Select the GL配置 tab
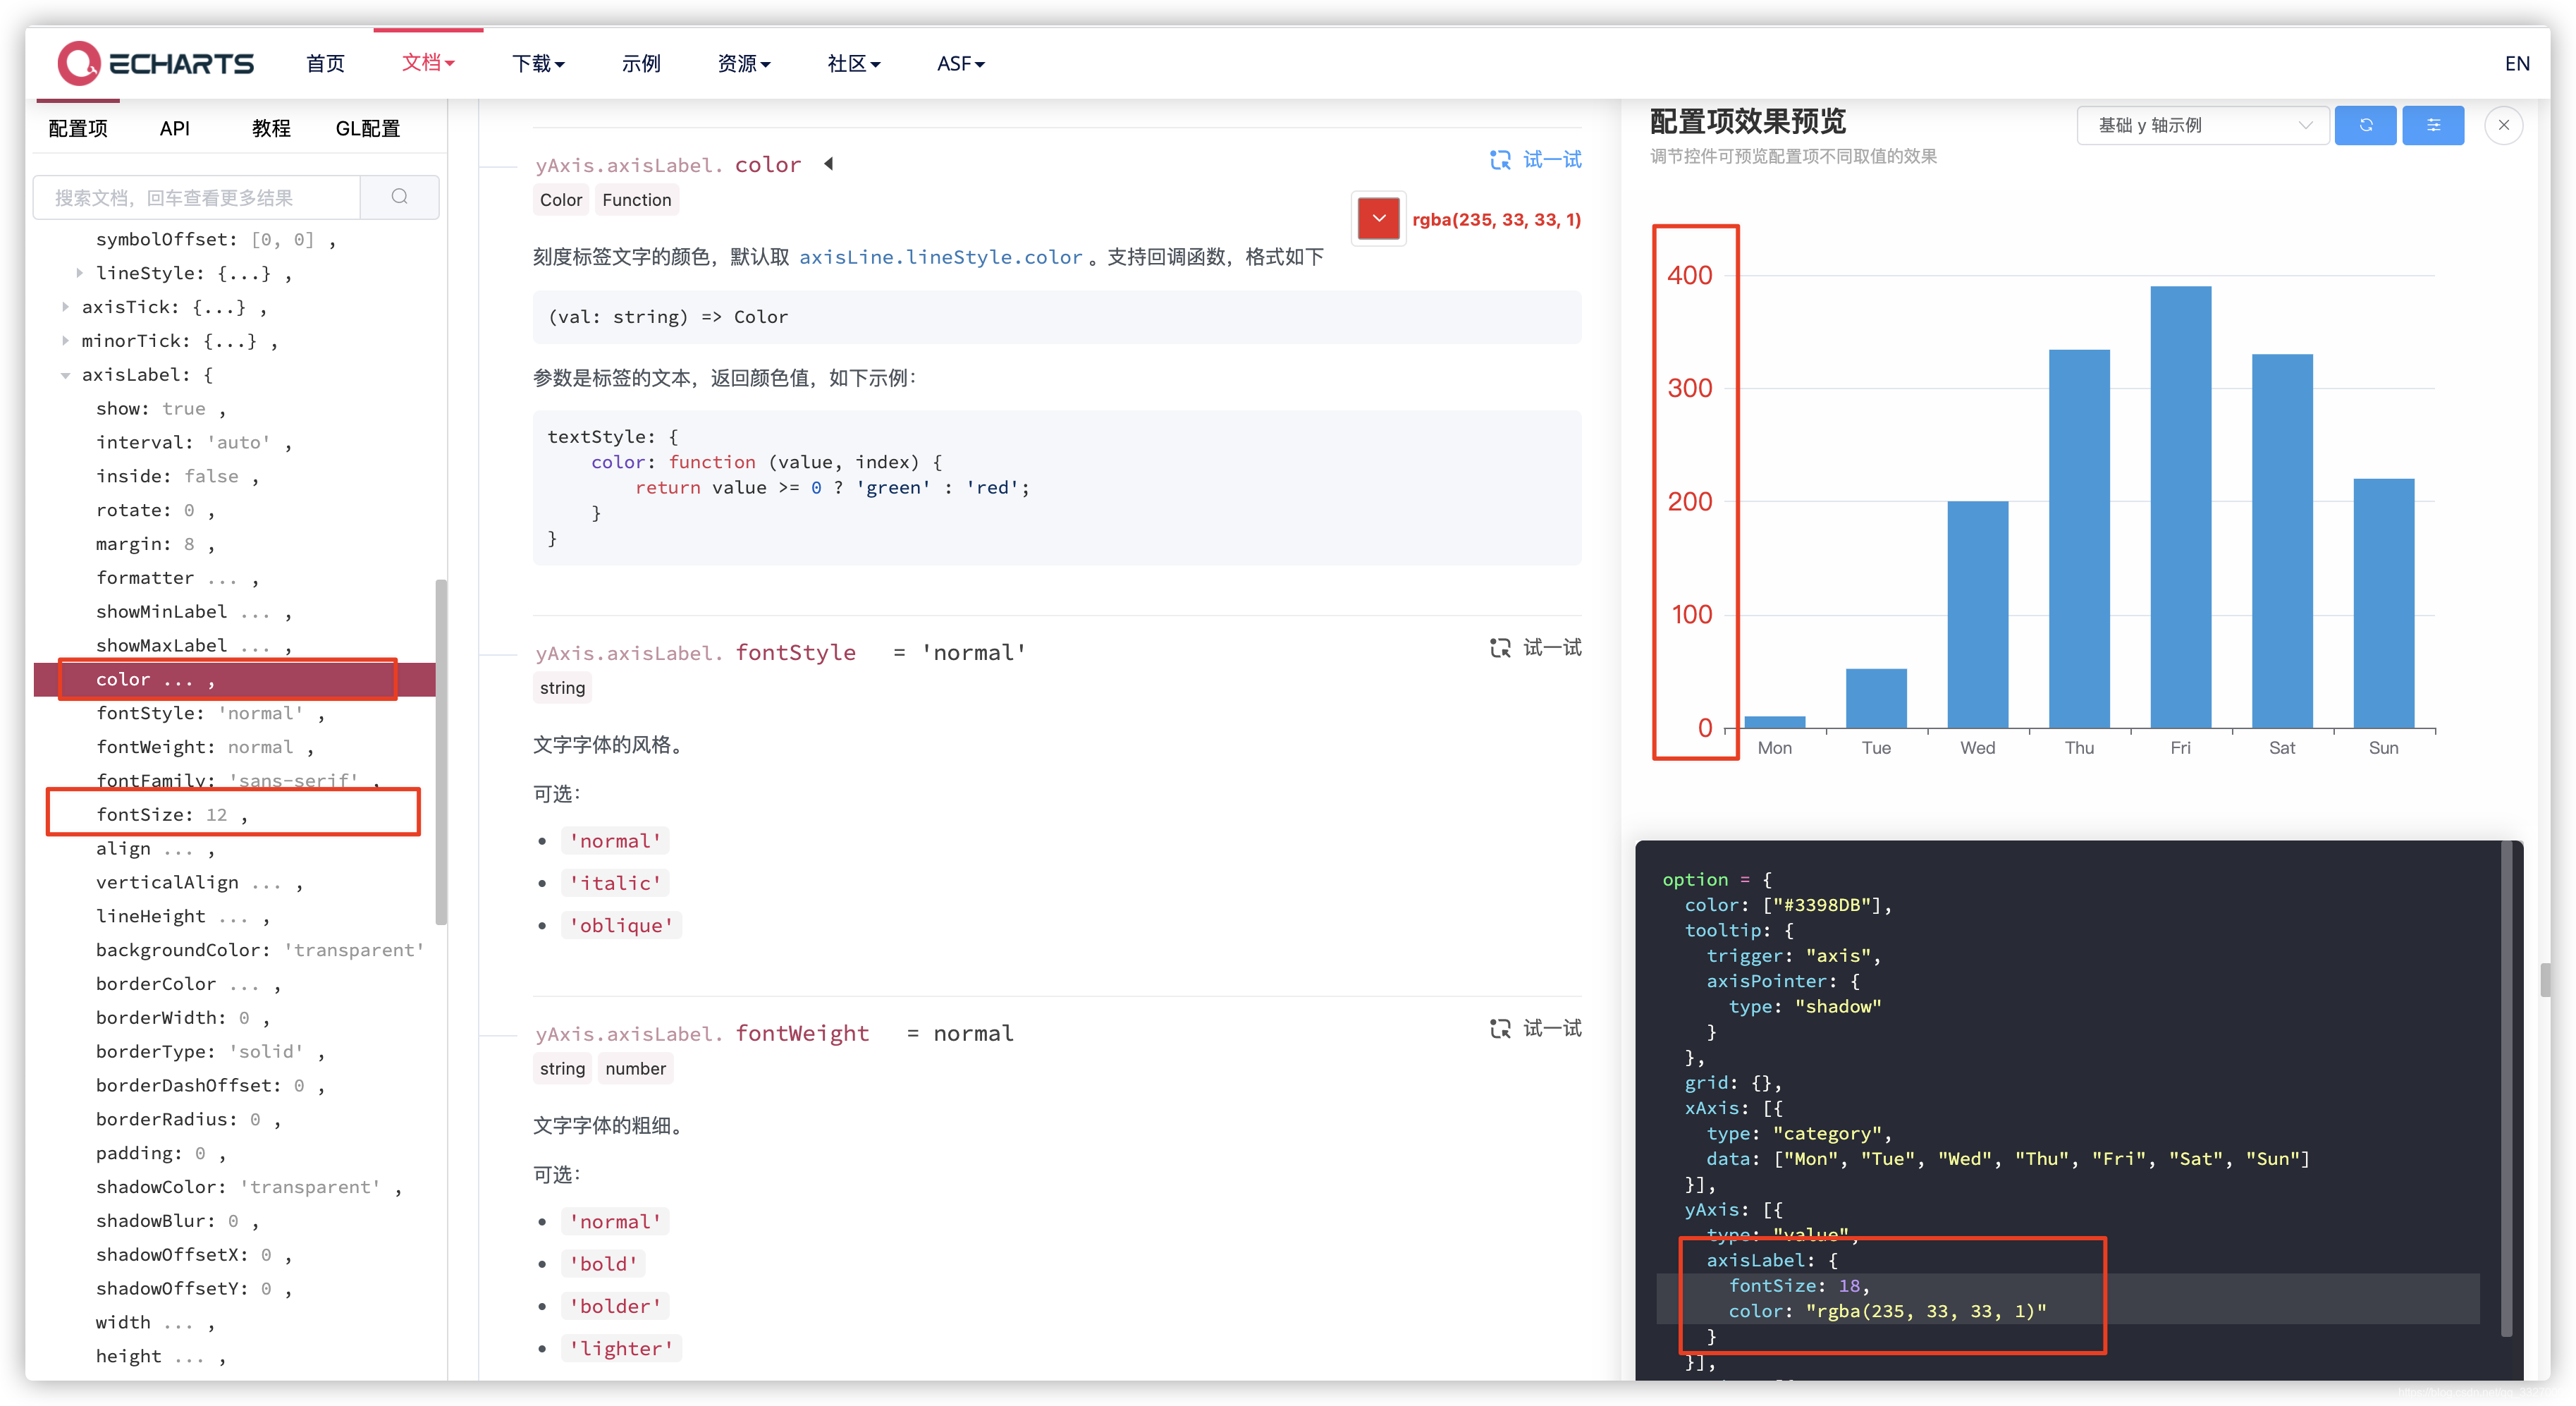 (367, 128)
